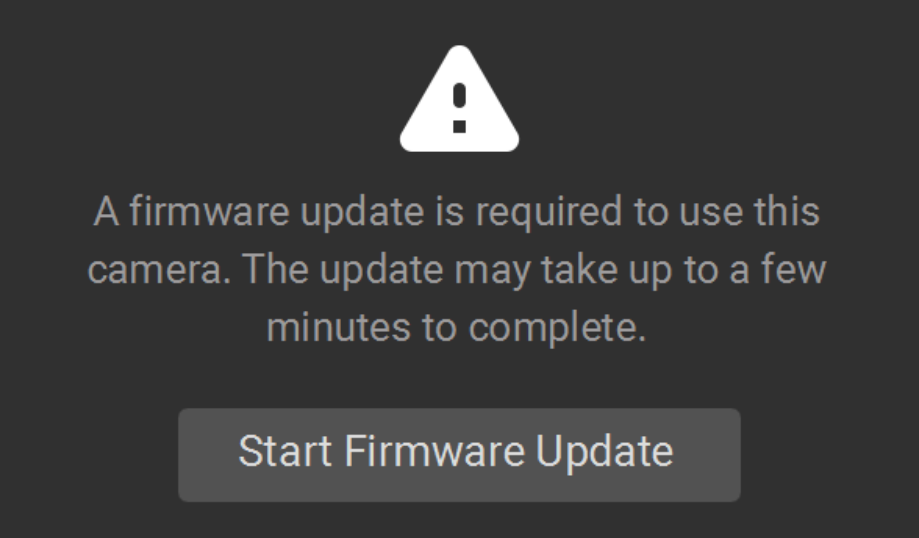Click the second line starting with "camera"
The width and height of the screenshot is (919, 538).
tap(458, 270)
